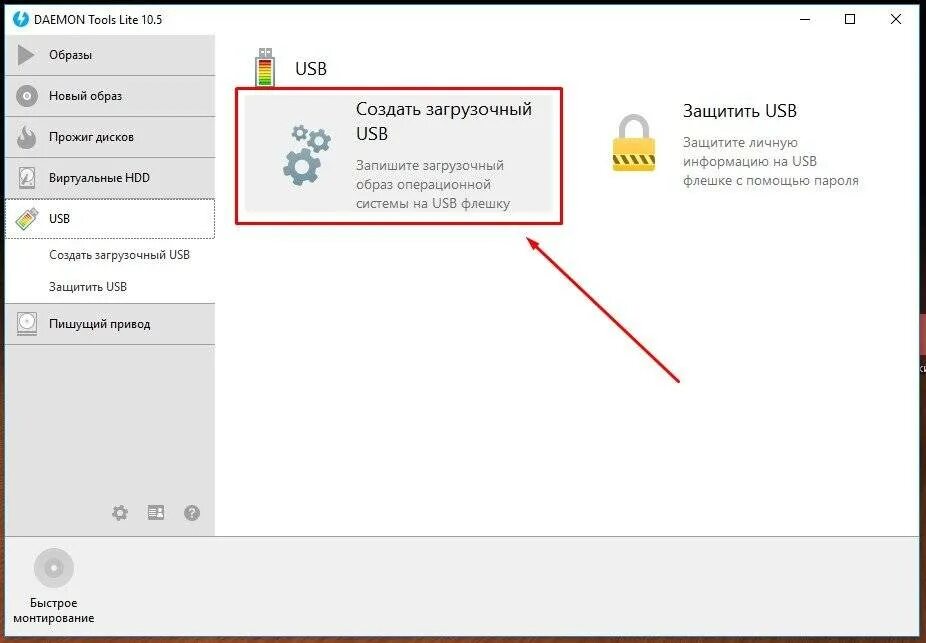The image size is (926, 643).
Task: Open help via question mark icon
Action: point(192,513)
